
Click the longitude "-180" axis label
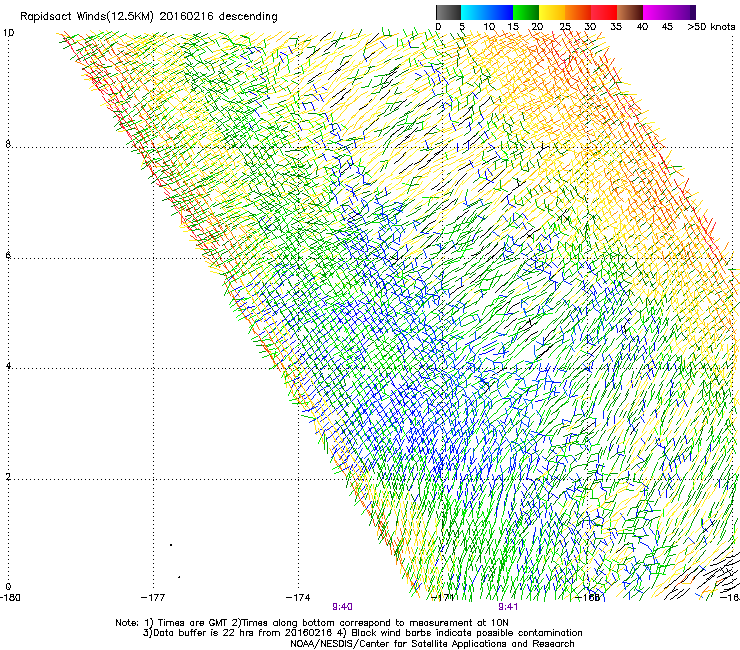[x=10, y=598]
